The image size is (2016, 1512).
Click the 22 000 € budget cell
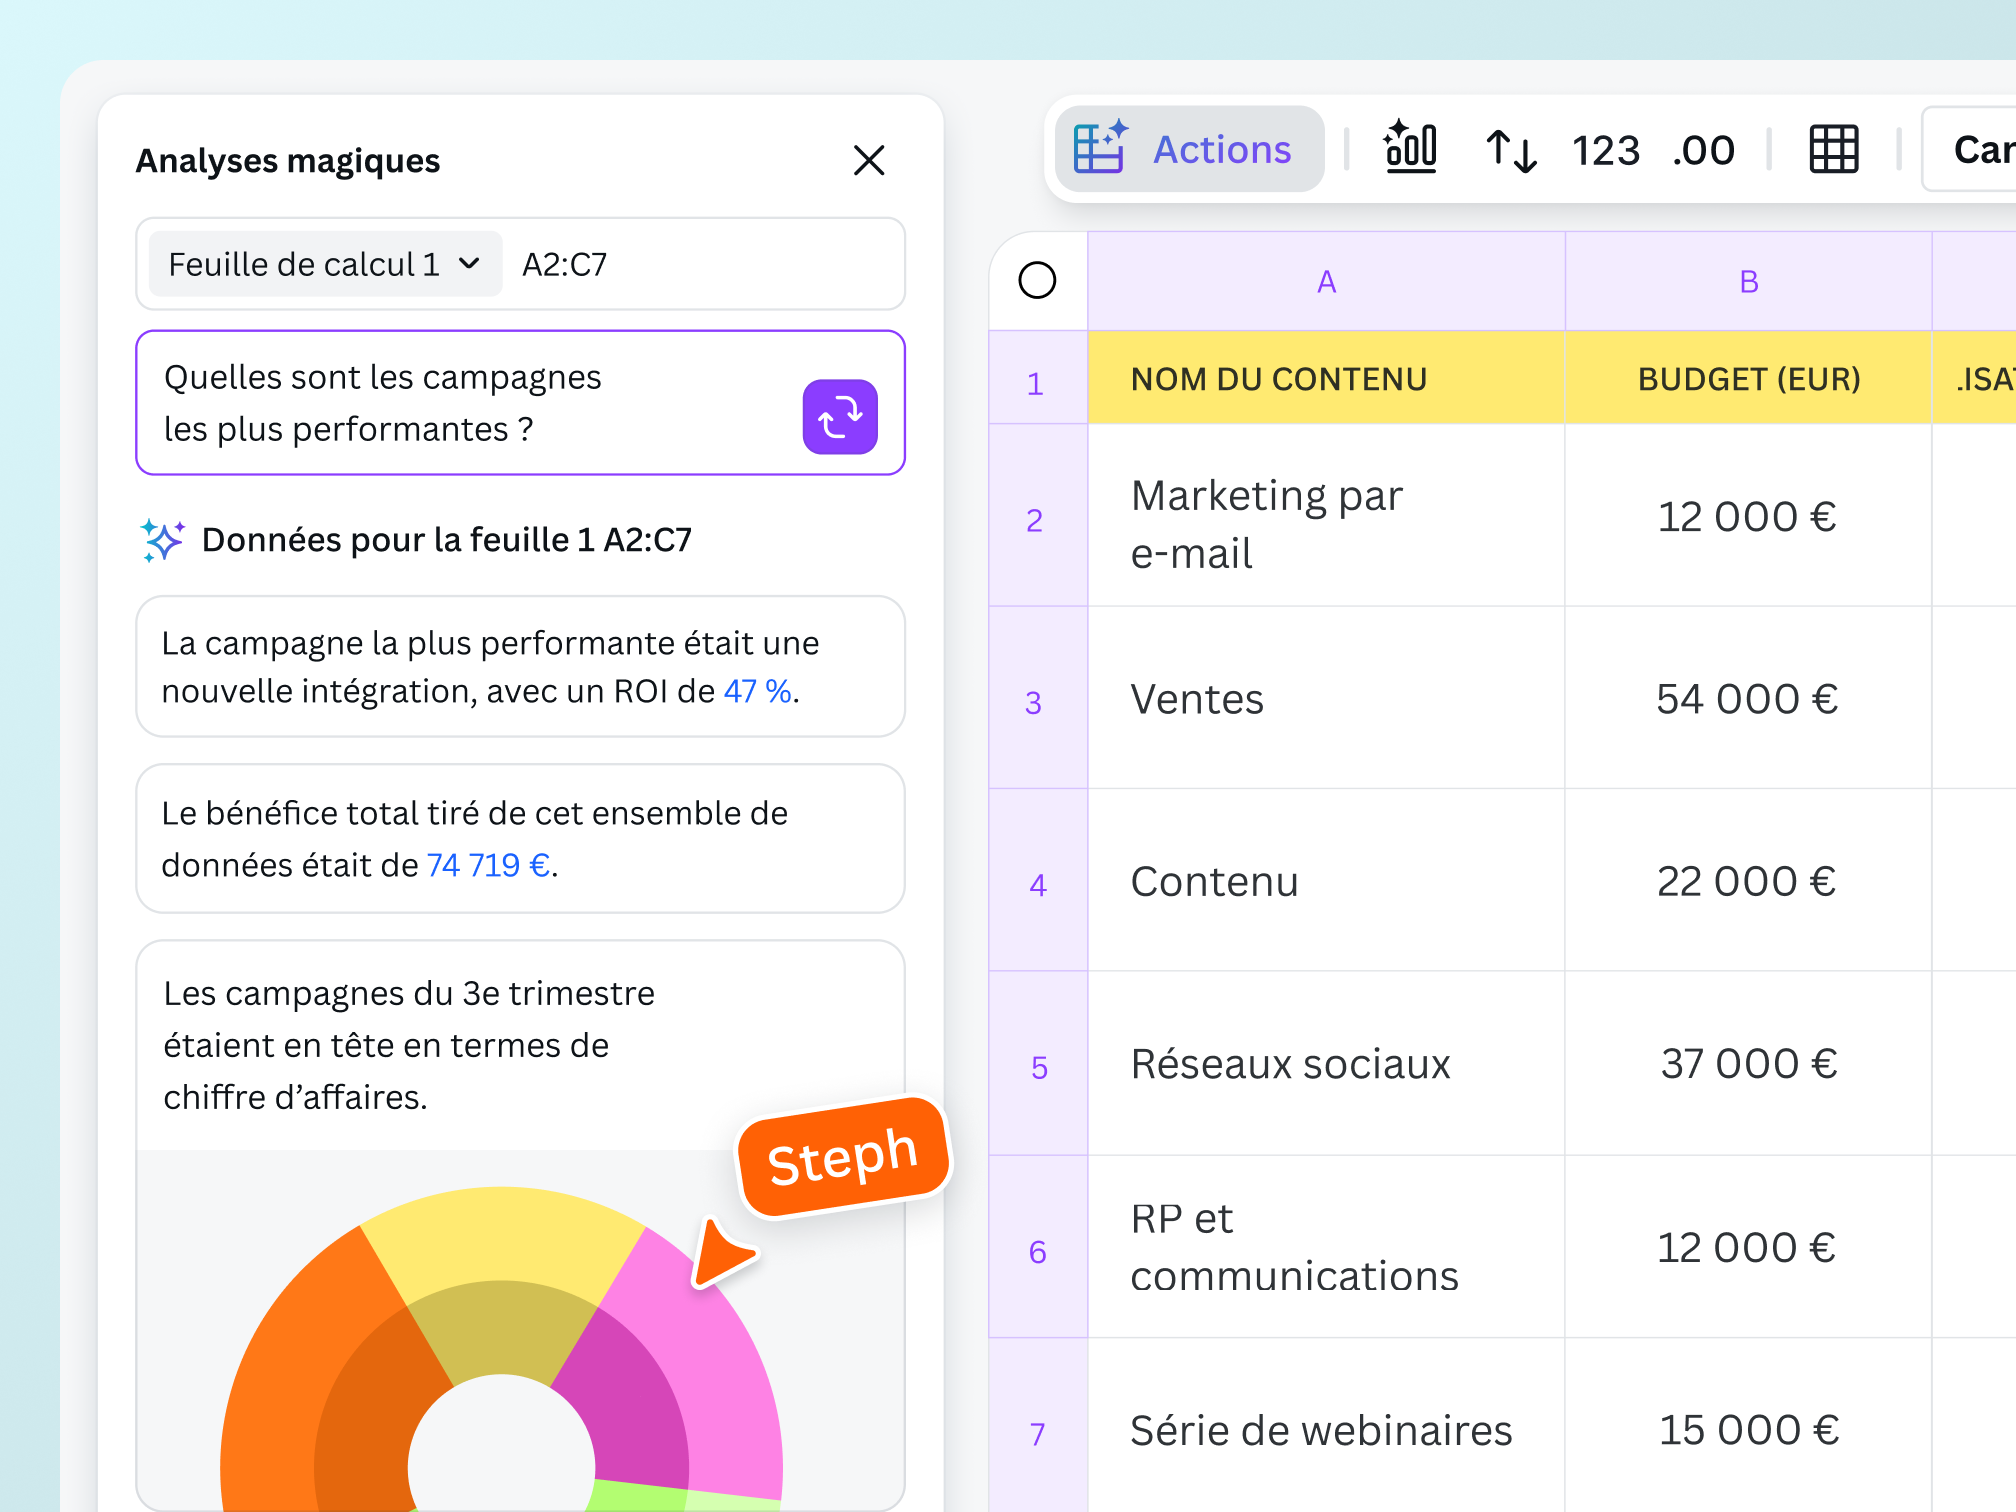[1748, 880]
